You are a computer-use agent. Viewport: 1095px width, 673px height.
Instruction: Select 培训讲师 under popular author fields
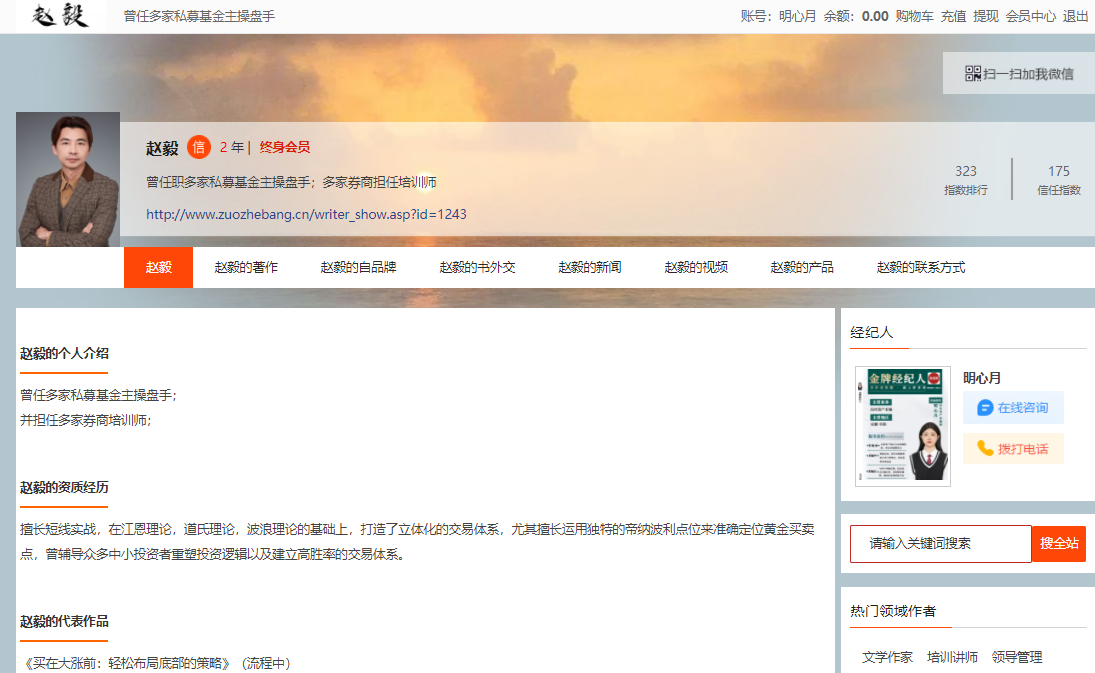(x=952, y=657)
